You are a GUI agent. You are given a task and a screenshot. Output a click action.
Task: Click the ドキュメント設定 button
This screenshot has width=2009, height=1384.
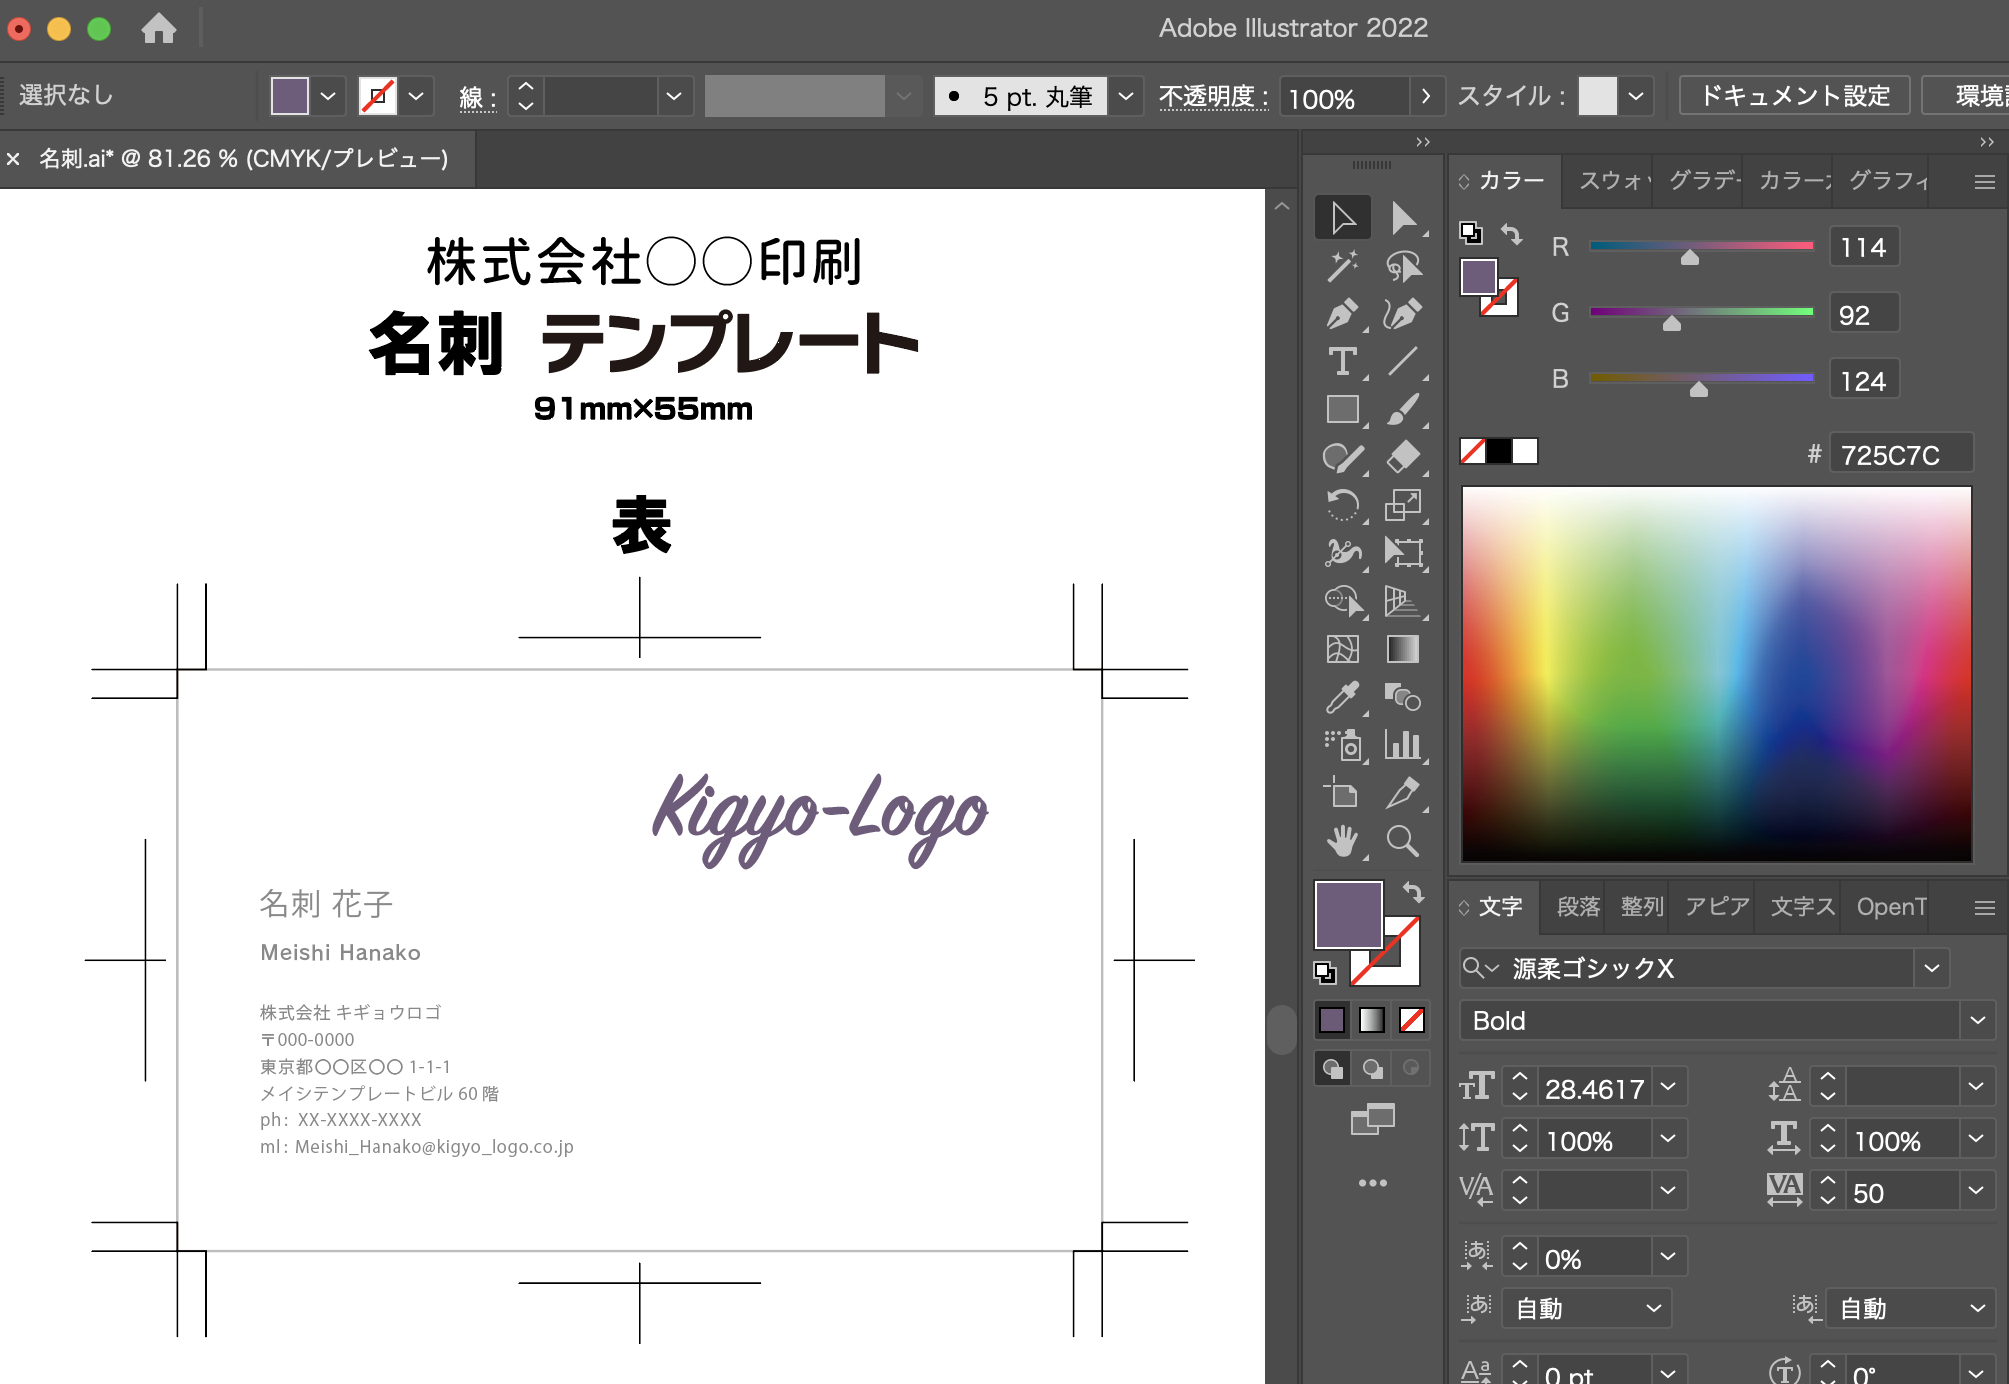pos(1795,96)
